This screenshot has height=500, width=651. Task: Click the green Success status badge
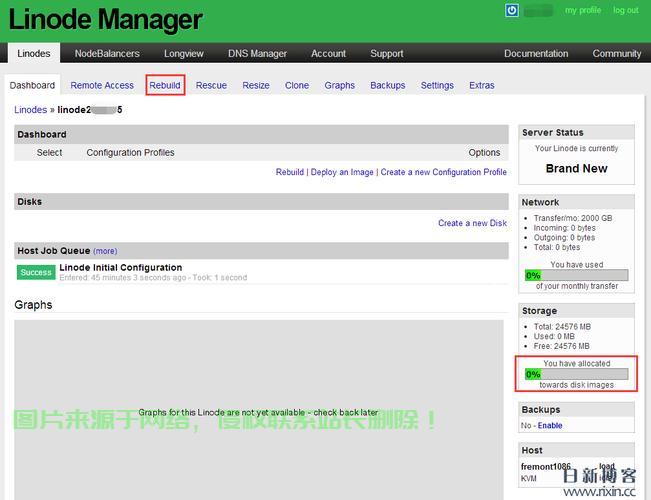(x=36, y=272)
